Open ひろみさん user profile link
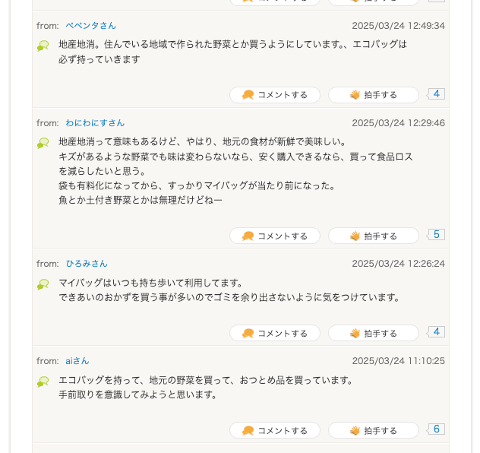Image resolution: width=480 pixels, height=453 pixels. point(86,264)
